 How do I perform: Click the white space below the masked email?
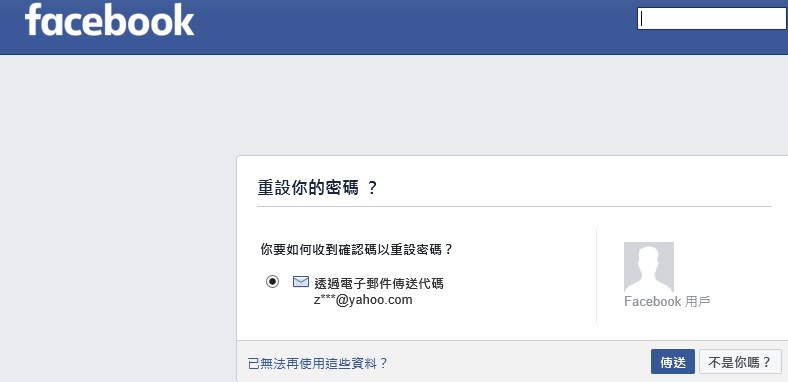(x=402, y=323)
